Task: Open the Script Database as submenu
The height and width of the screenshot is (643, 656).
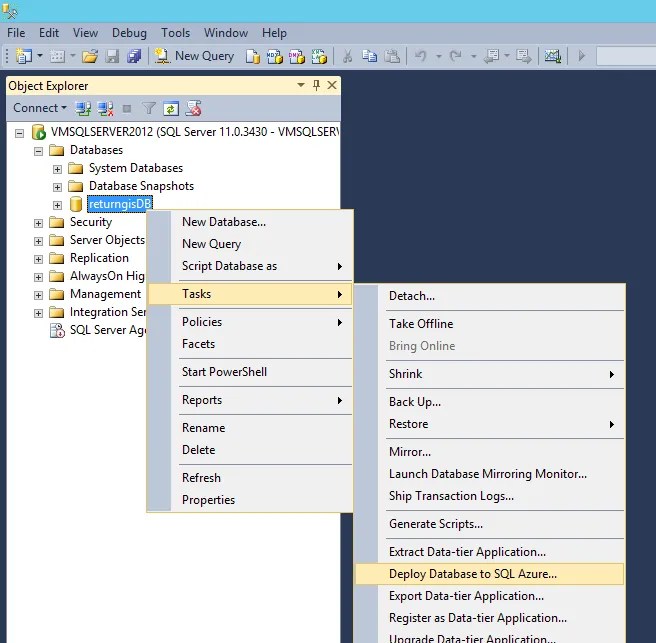Action: pos(250,266)
